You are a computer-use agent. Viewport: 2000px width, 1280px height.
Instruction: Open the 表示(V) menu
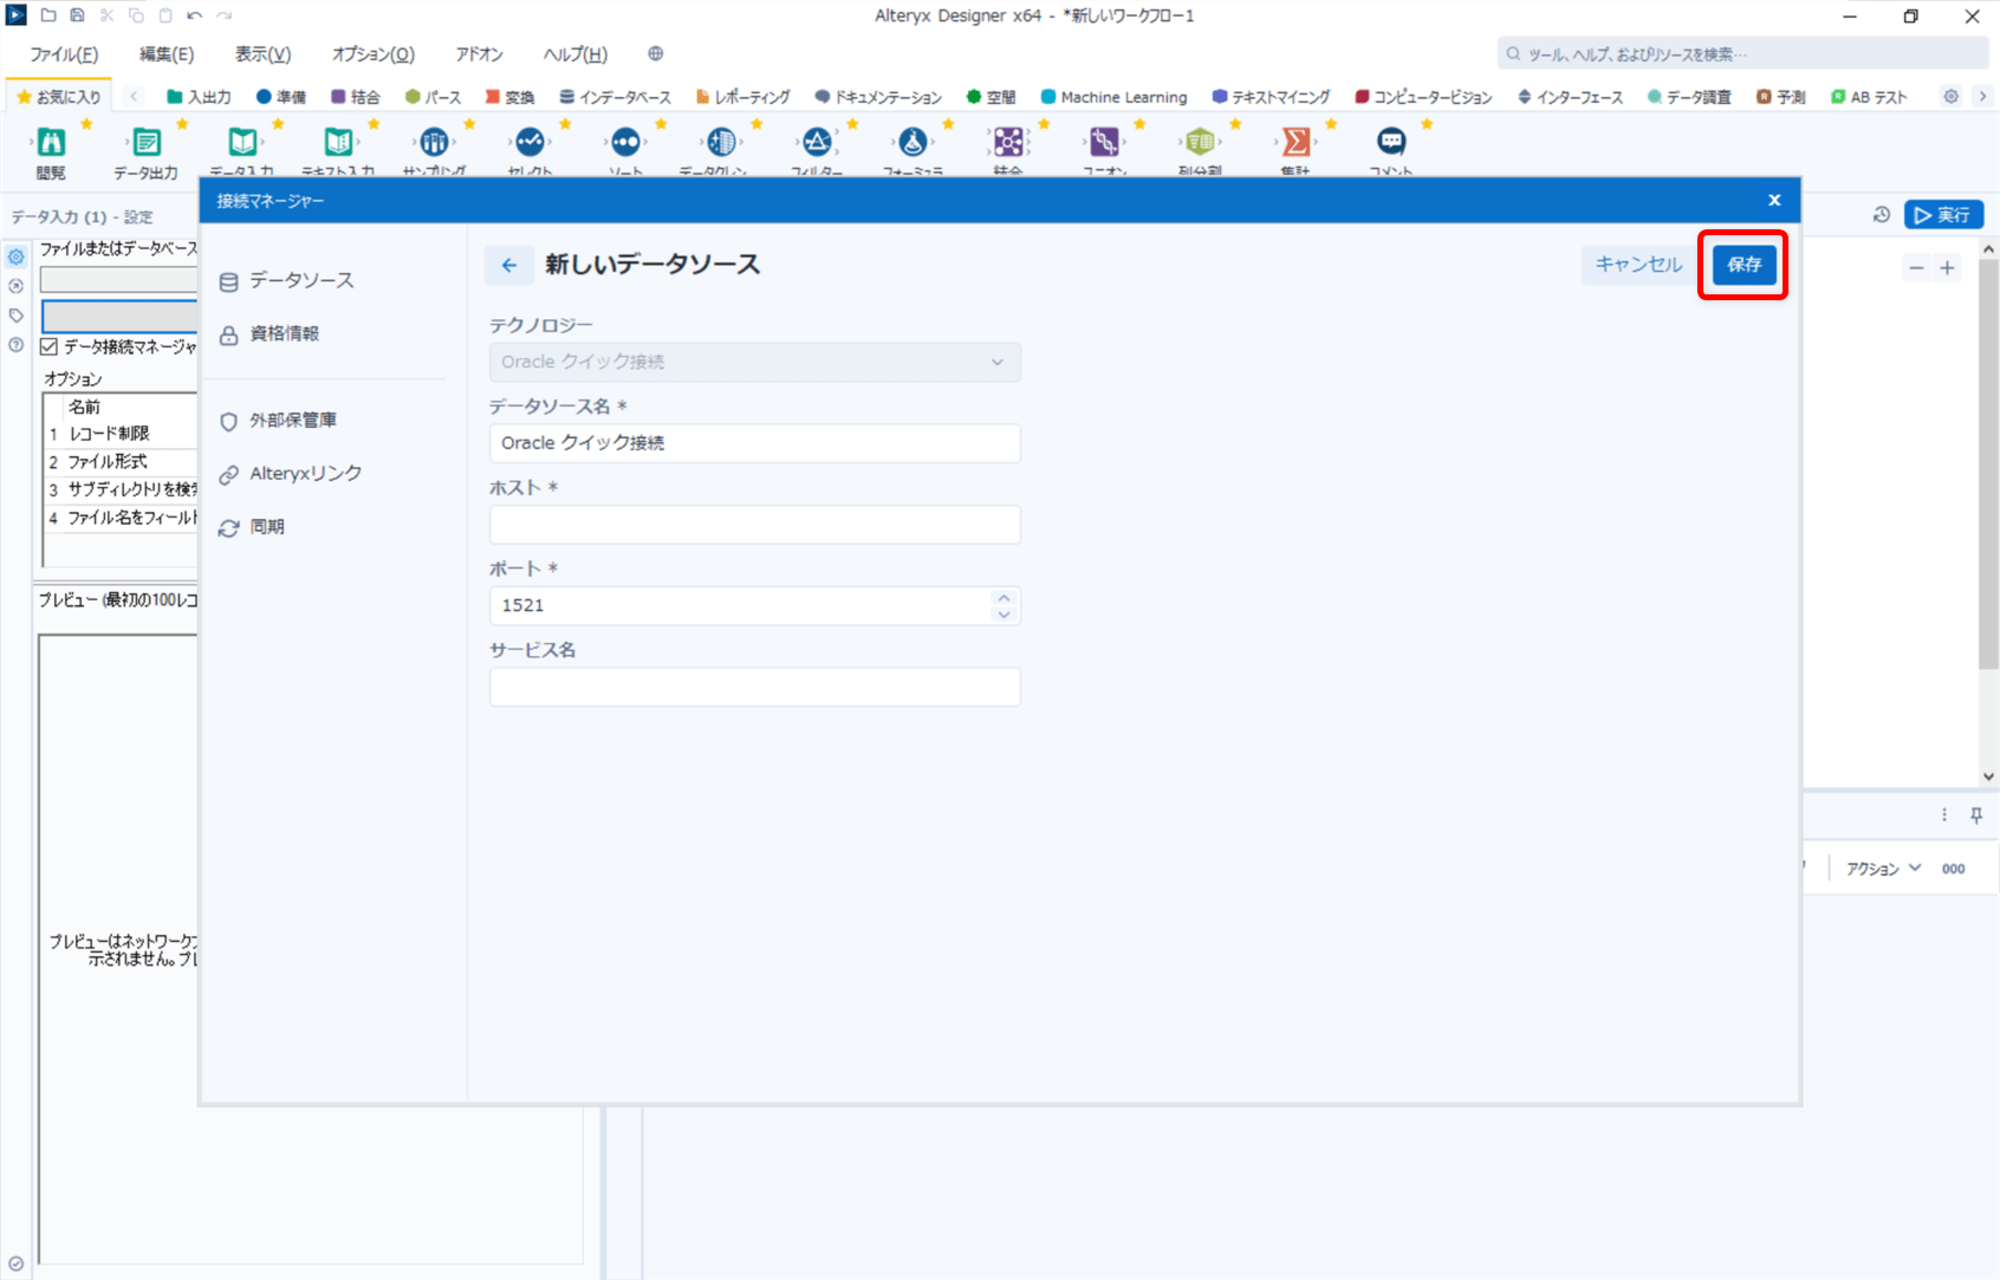pyautogui.click(x=263, y=54)
